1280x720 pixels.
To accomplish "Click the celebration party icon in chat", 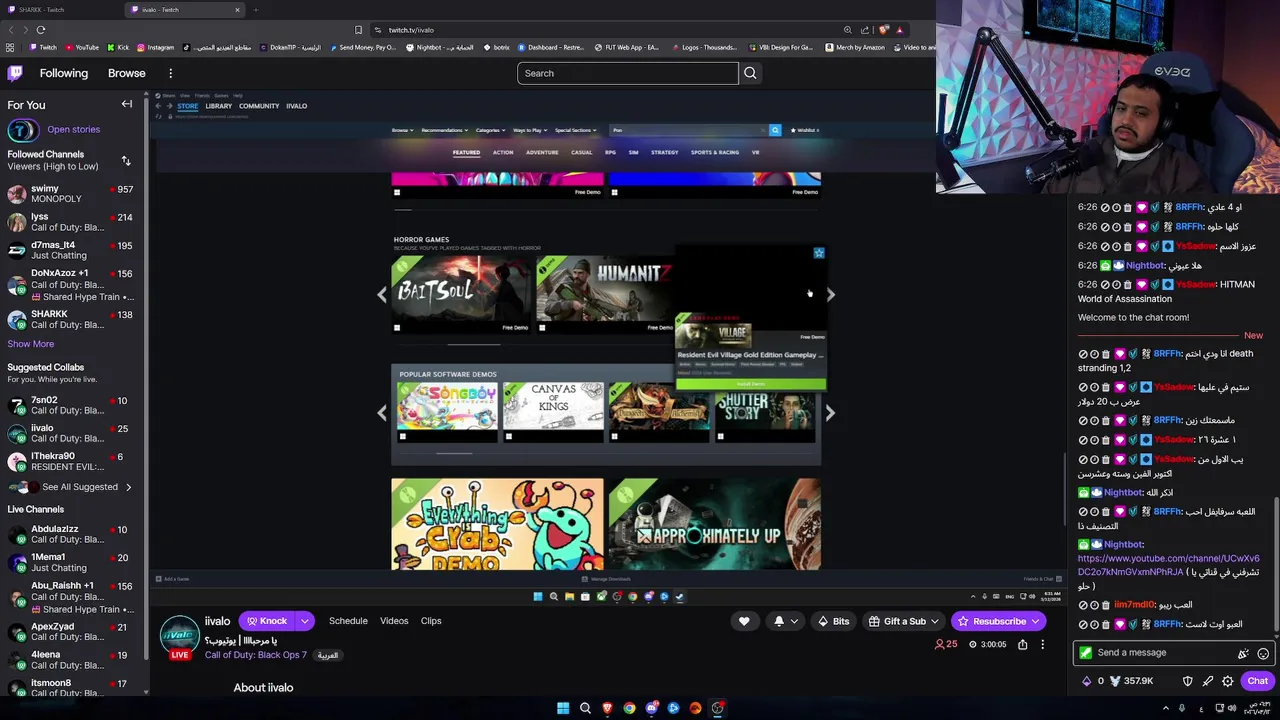I will tap(1243, 653).
